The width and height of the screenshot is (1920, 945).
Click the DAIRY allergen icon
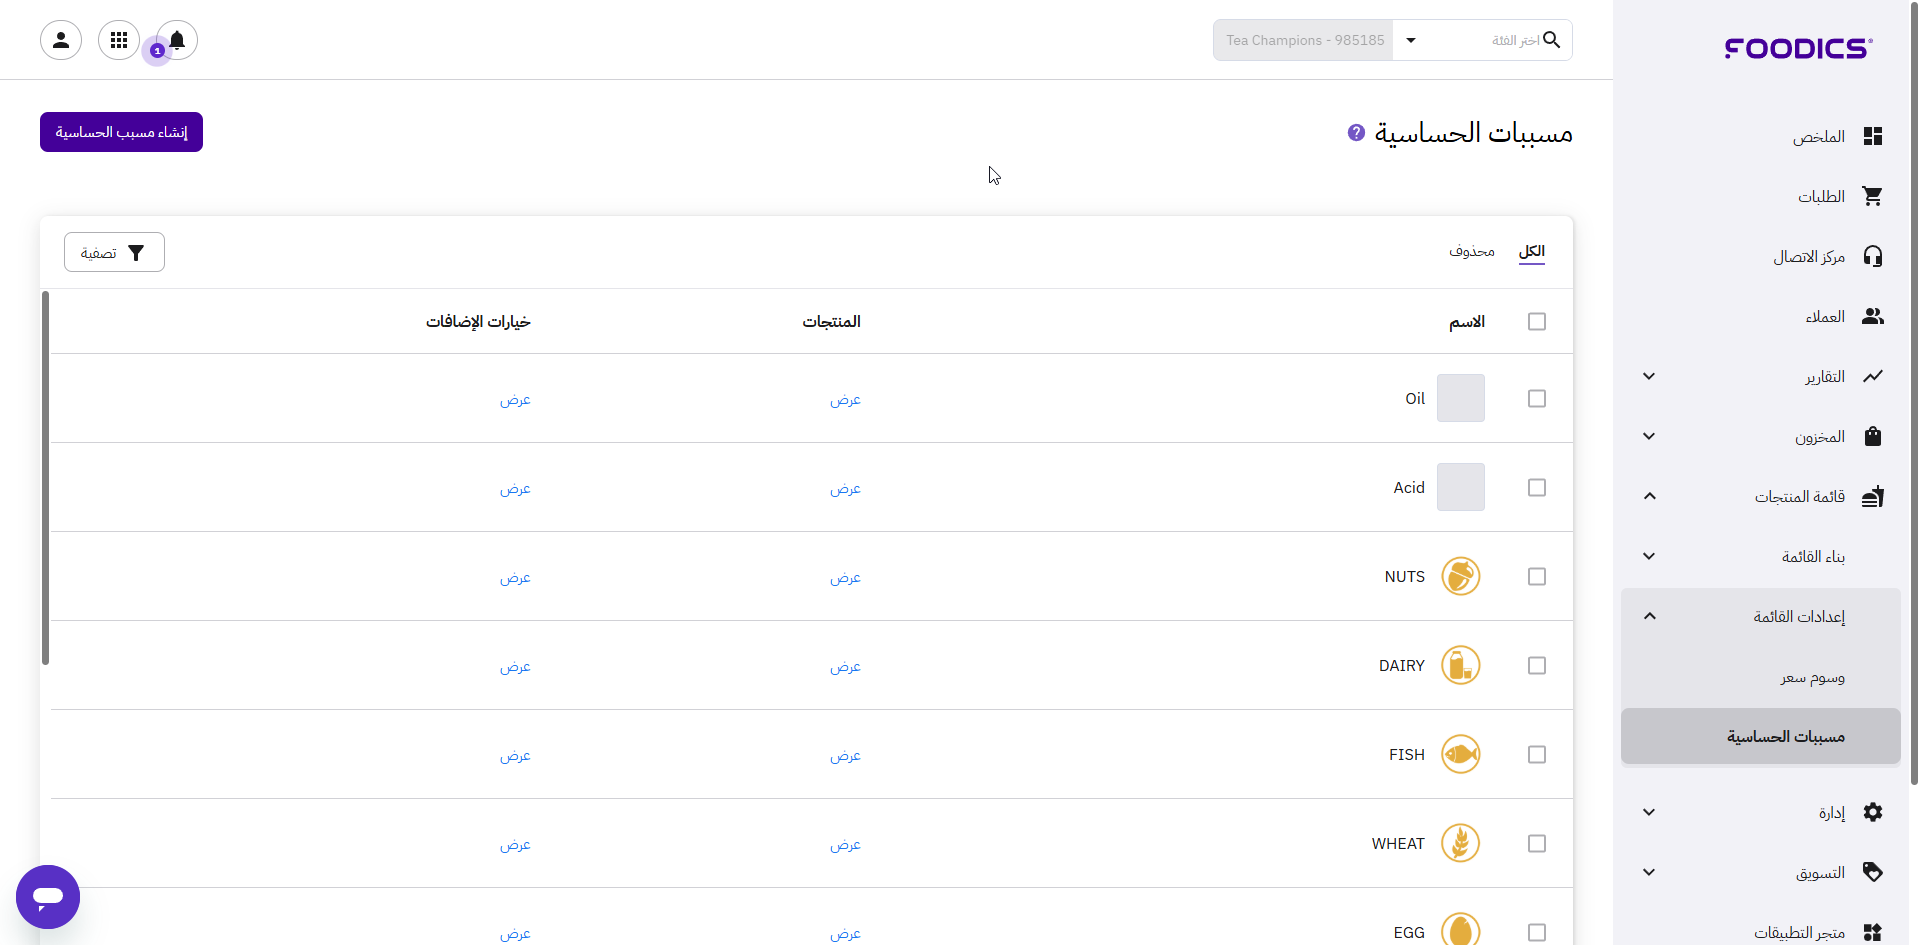[x=1460, y=666]
